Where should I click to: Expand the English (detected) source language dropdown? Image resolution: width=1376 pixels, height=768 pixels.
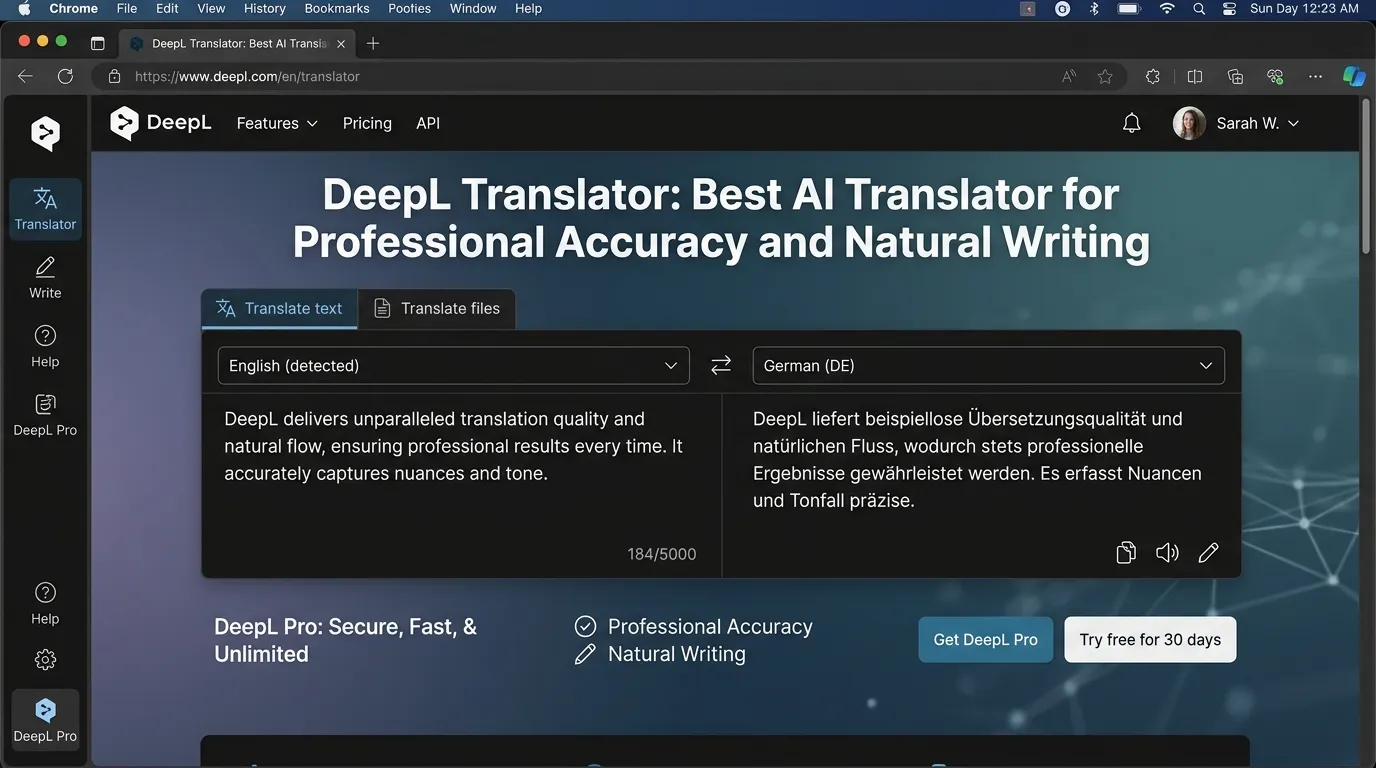pyautogui.click(x=454, y=366)
